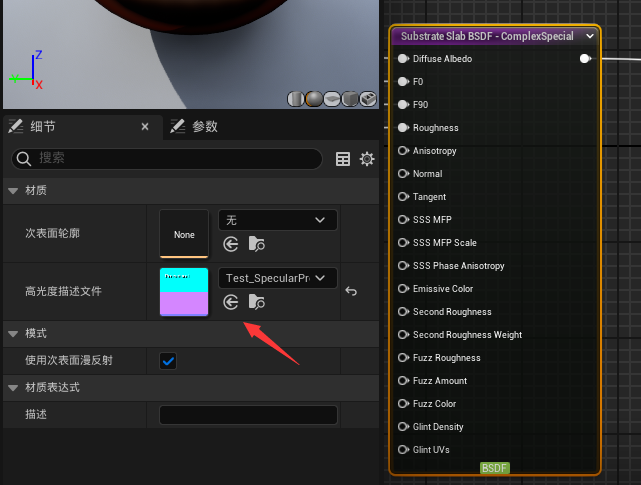Collapse the 材质表达式 section
641x485 pixels.
click(x=13, y=388)
